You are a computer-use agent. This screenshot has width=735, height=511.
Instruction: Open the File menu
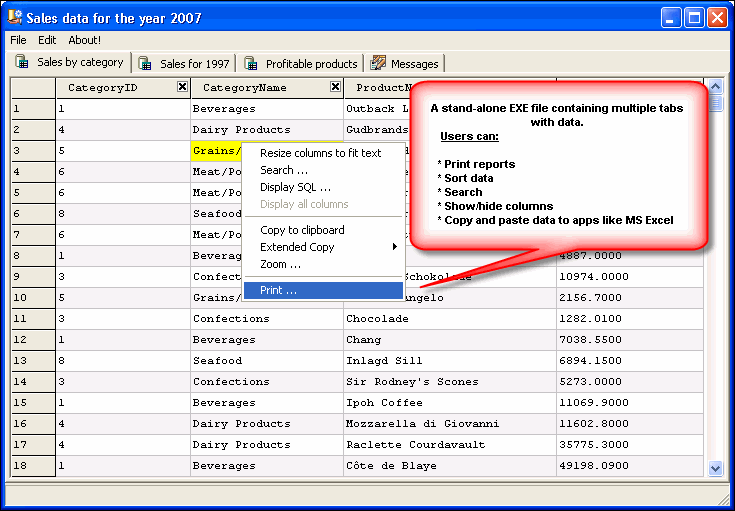[18, 40]
